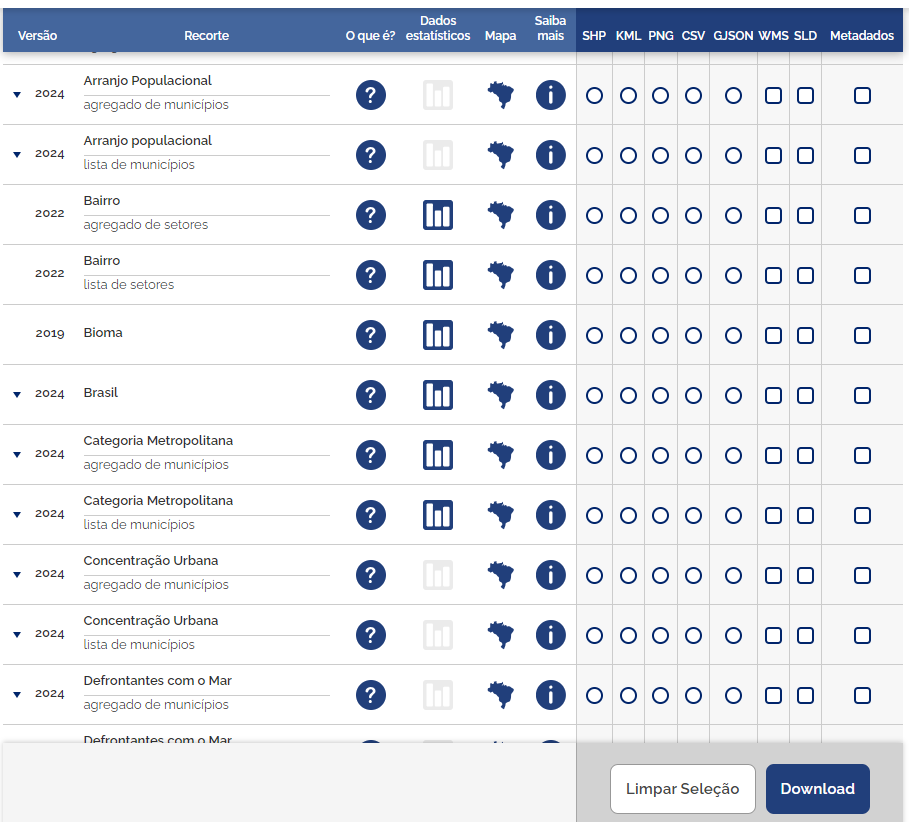Click question mark for Arranjo Populacional agregado de municípios
909x822 pixels.
point(371,95)
